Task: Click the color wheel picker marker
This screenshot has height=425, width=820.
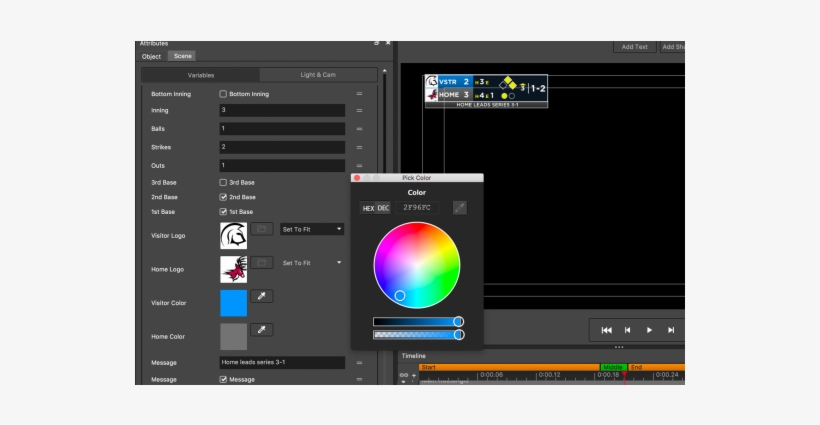Action: (x=400, y=296)
